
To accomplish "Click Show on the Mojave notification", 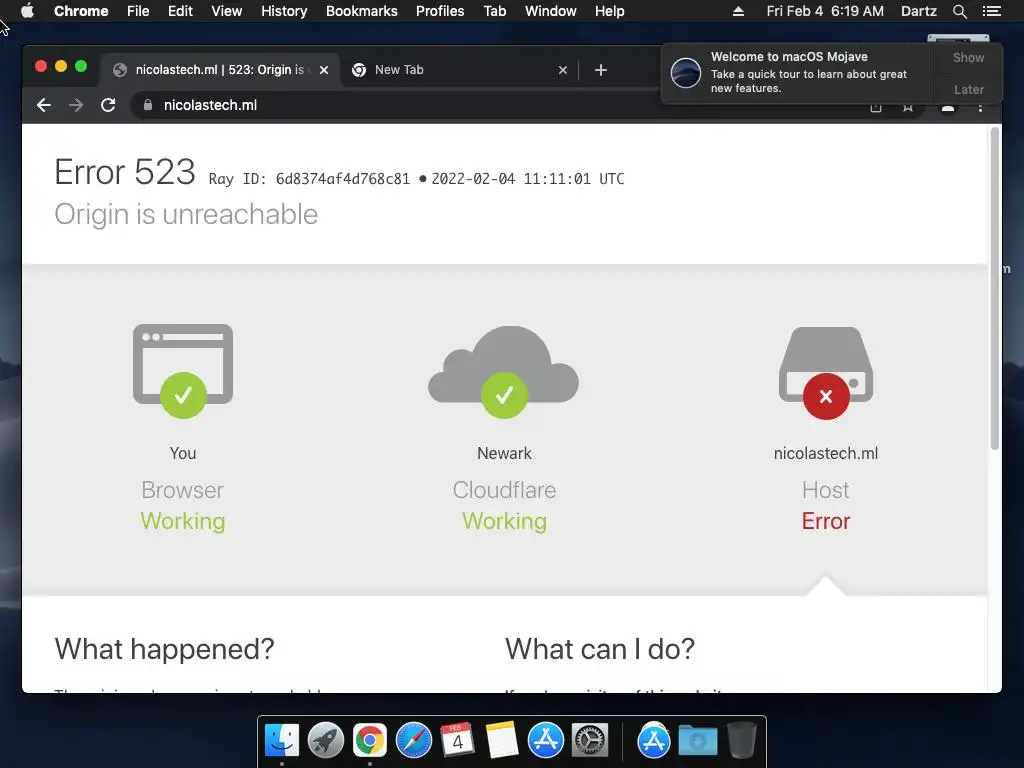I will [x=968, y=57].
